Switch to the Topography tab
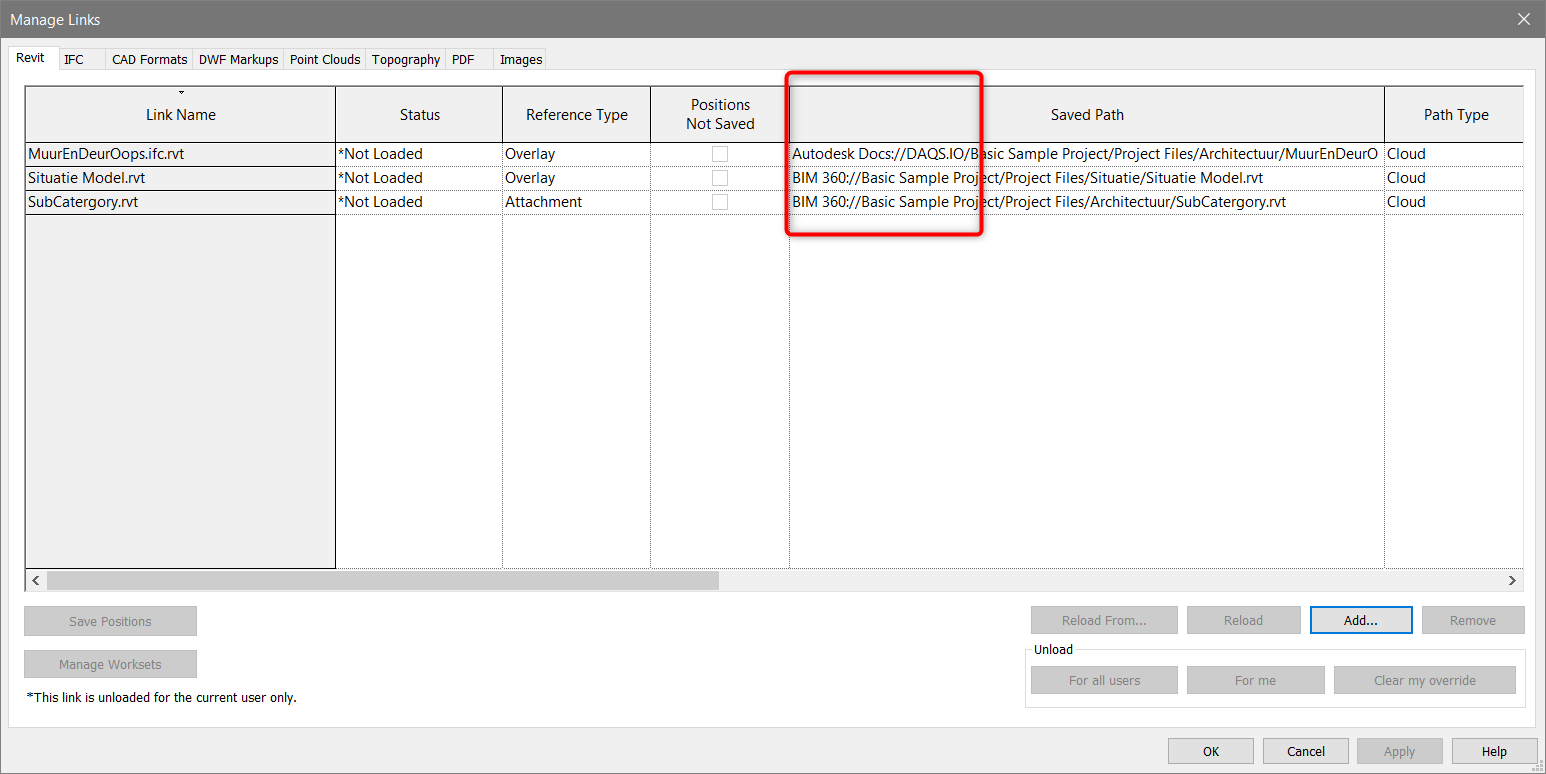1546x774 pixels. (405, 59)
